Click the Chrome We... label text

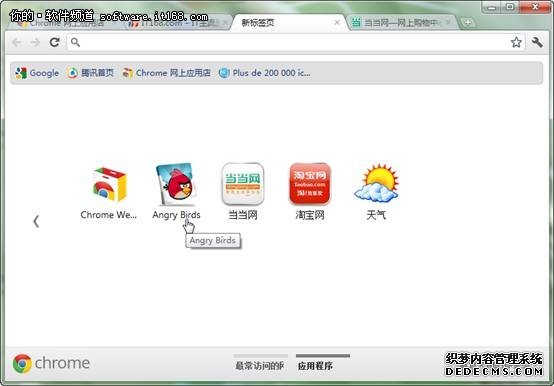[x=108, y=215]
